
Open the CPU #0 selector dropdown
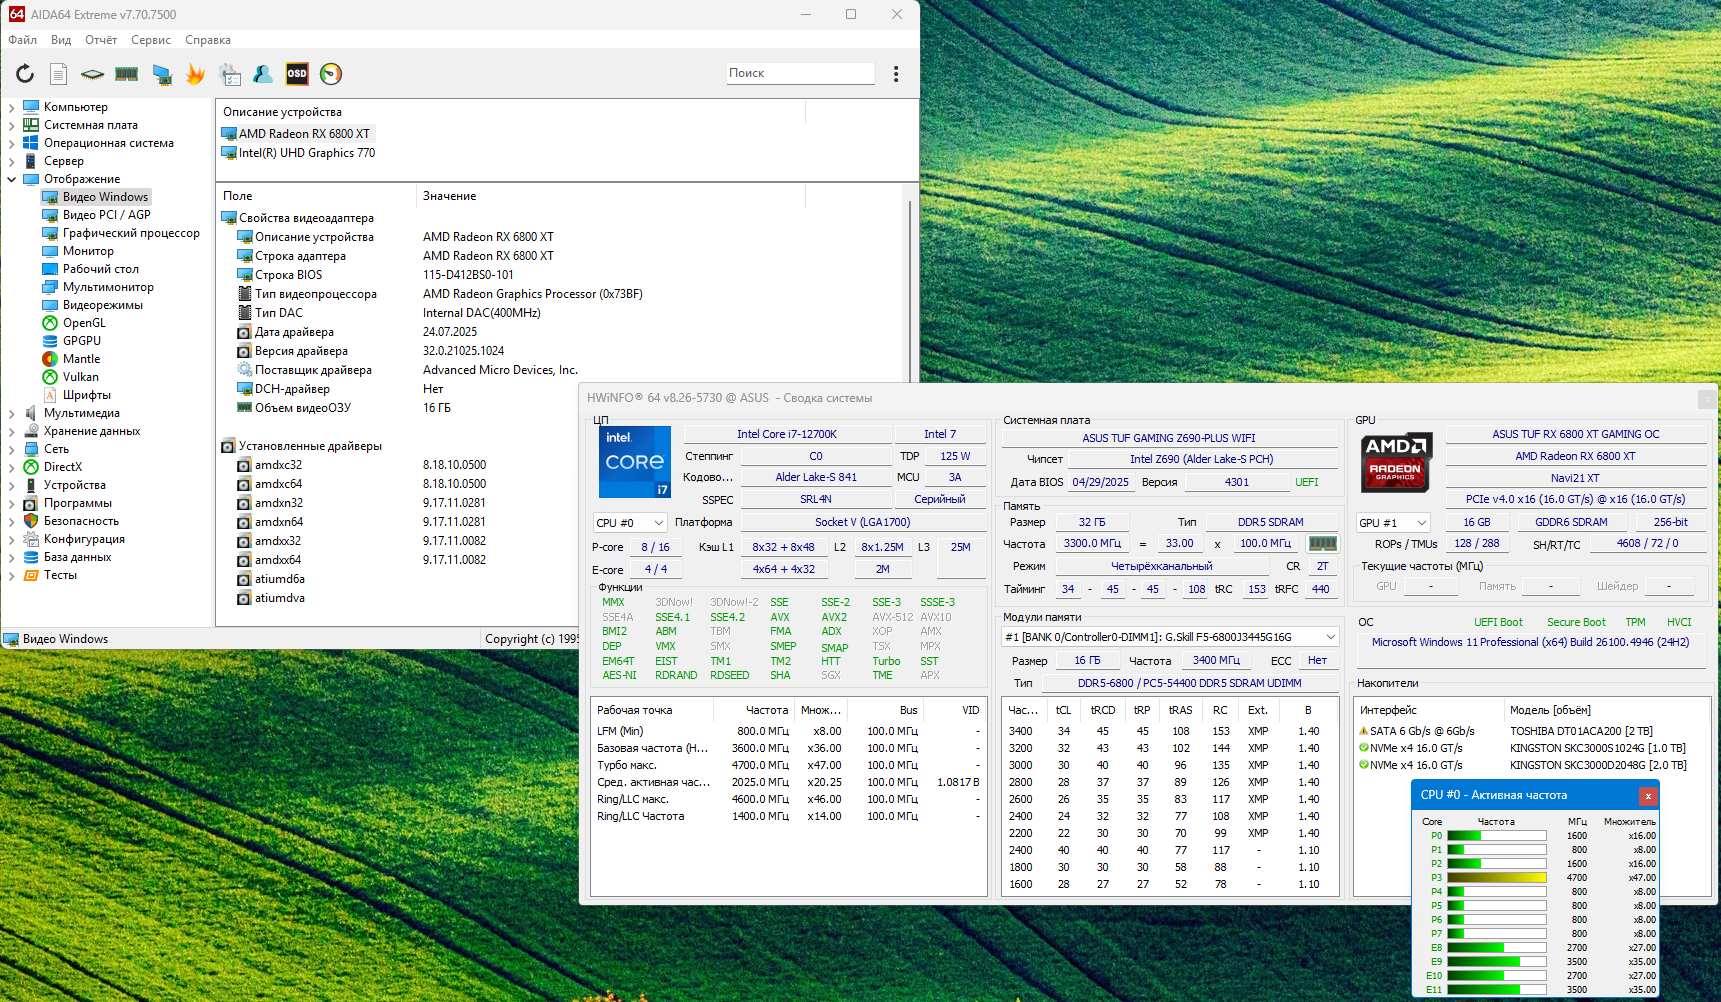(x=630, y=523)
